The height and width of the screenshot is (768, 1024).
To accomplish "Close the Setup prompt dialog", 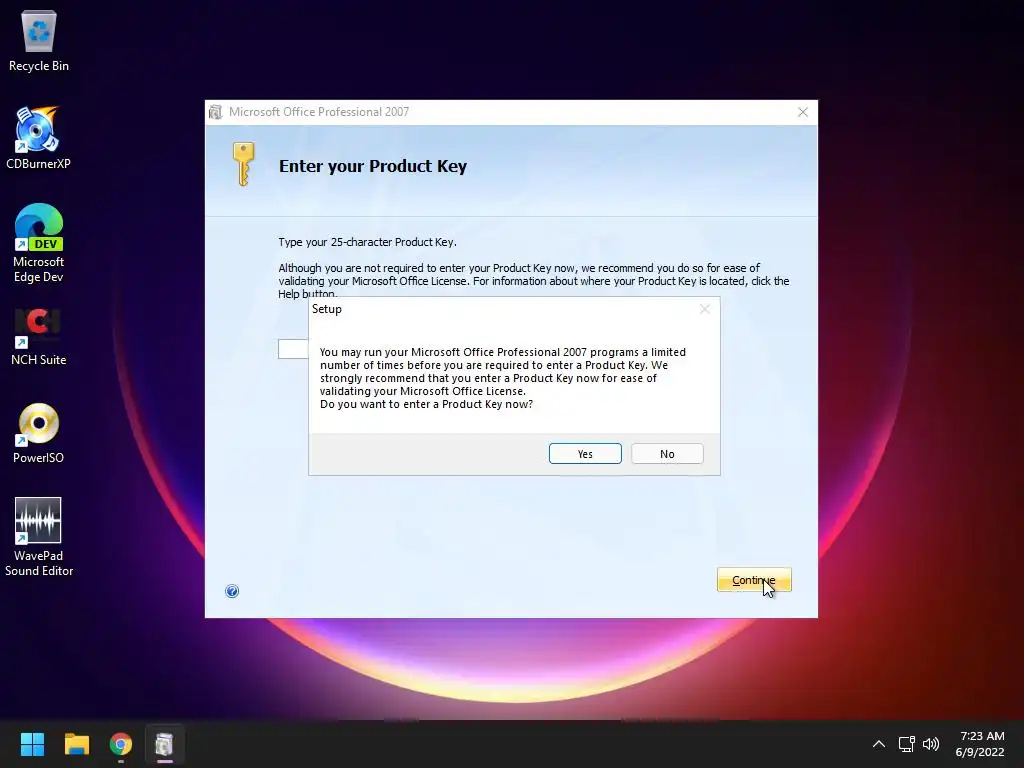I will [x=705, y=309].
